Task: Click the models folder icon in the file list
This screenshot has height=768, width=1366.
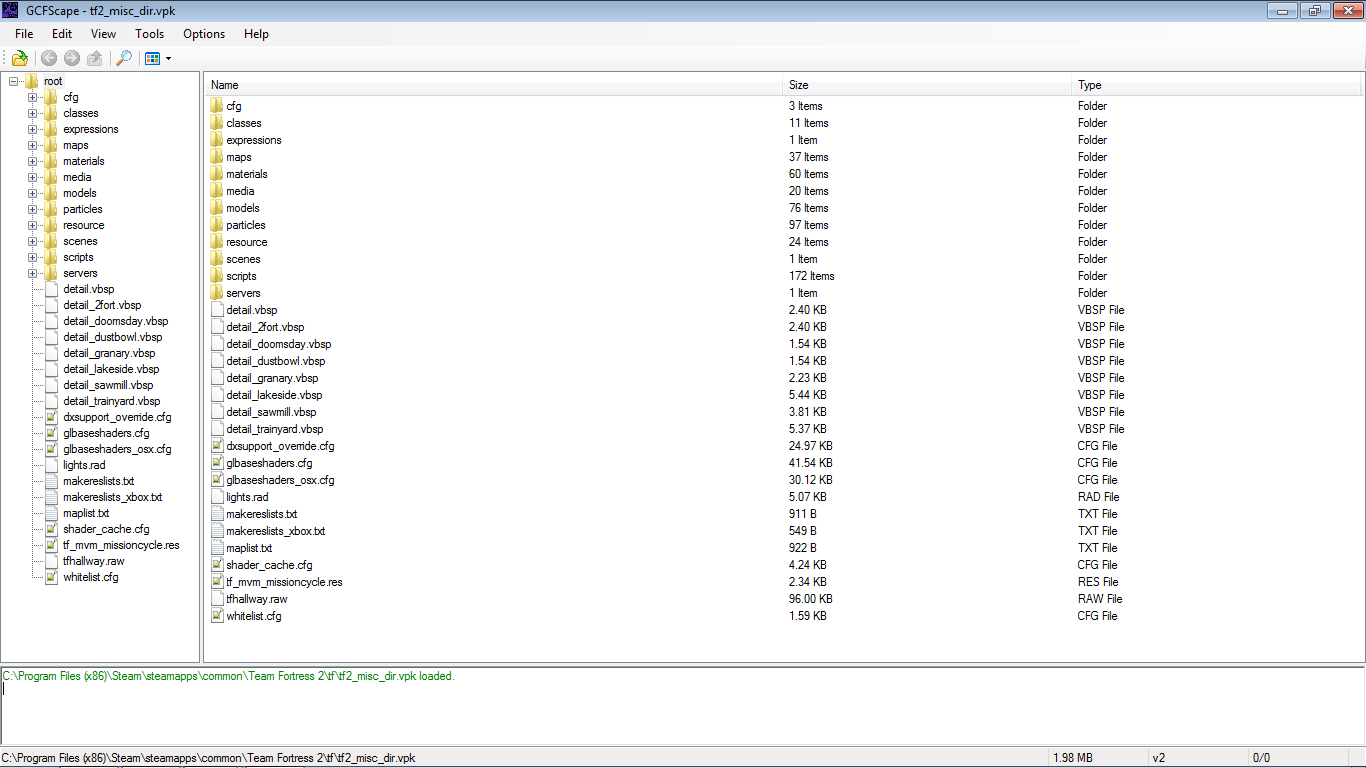Action: click(218, 208)
